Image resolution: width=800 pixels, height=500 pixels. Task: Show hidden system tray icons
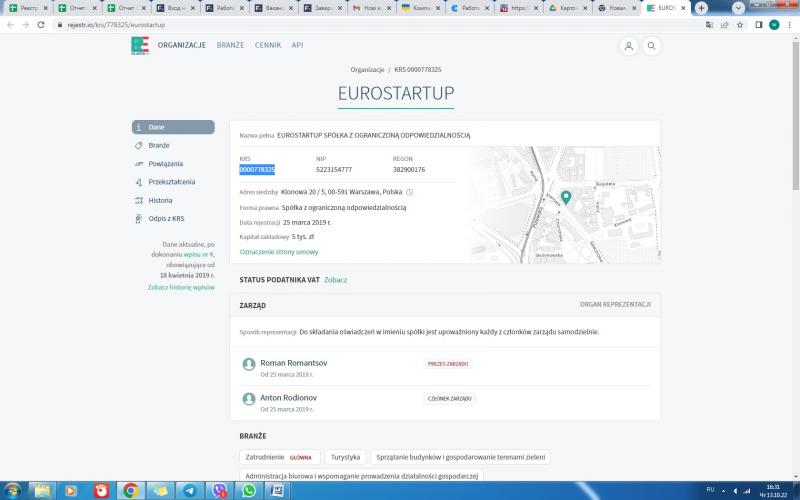(723, 491)
